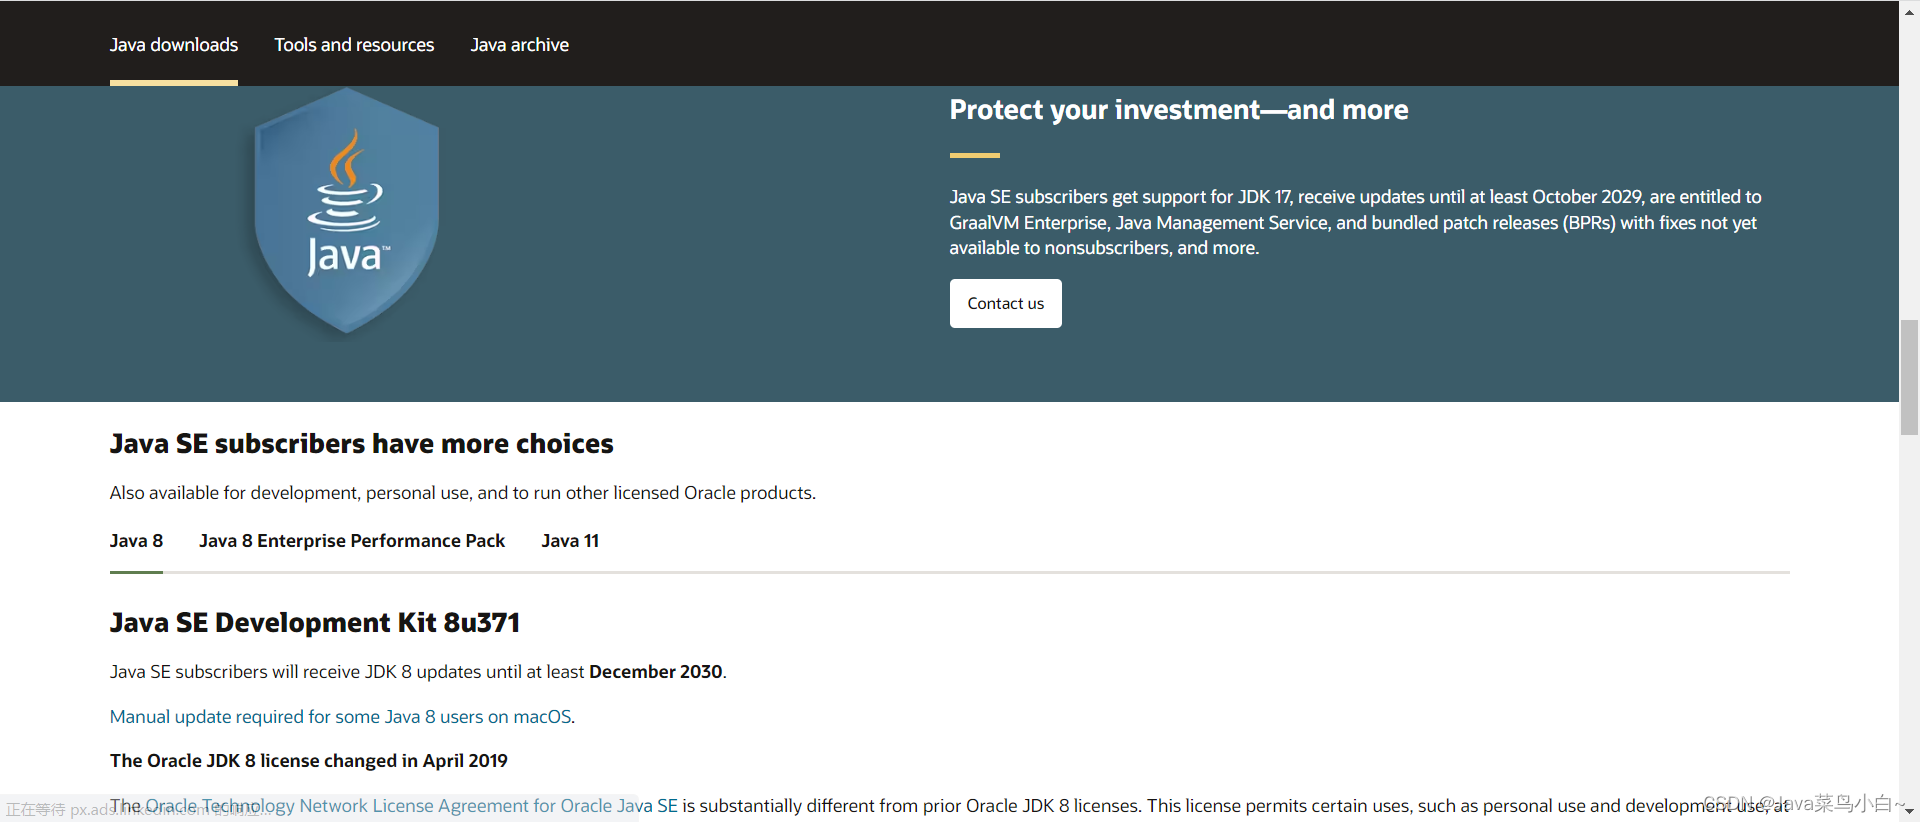The width and height of the screenshot is (1920, 822).
Task: Switch to Tools and resources tab
Action: (x=354, y=45)
